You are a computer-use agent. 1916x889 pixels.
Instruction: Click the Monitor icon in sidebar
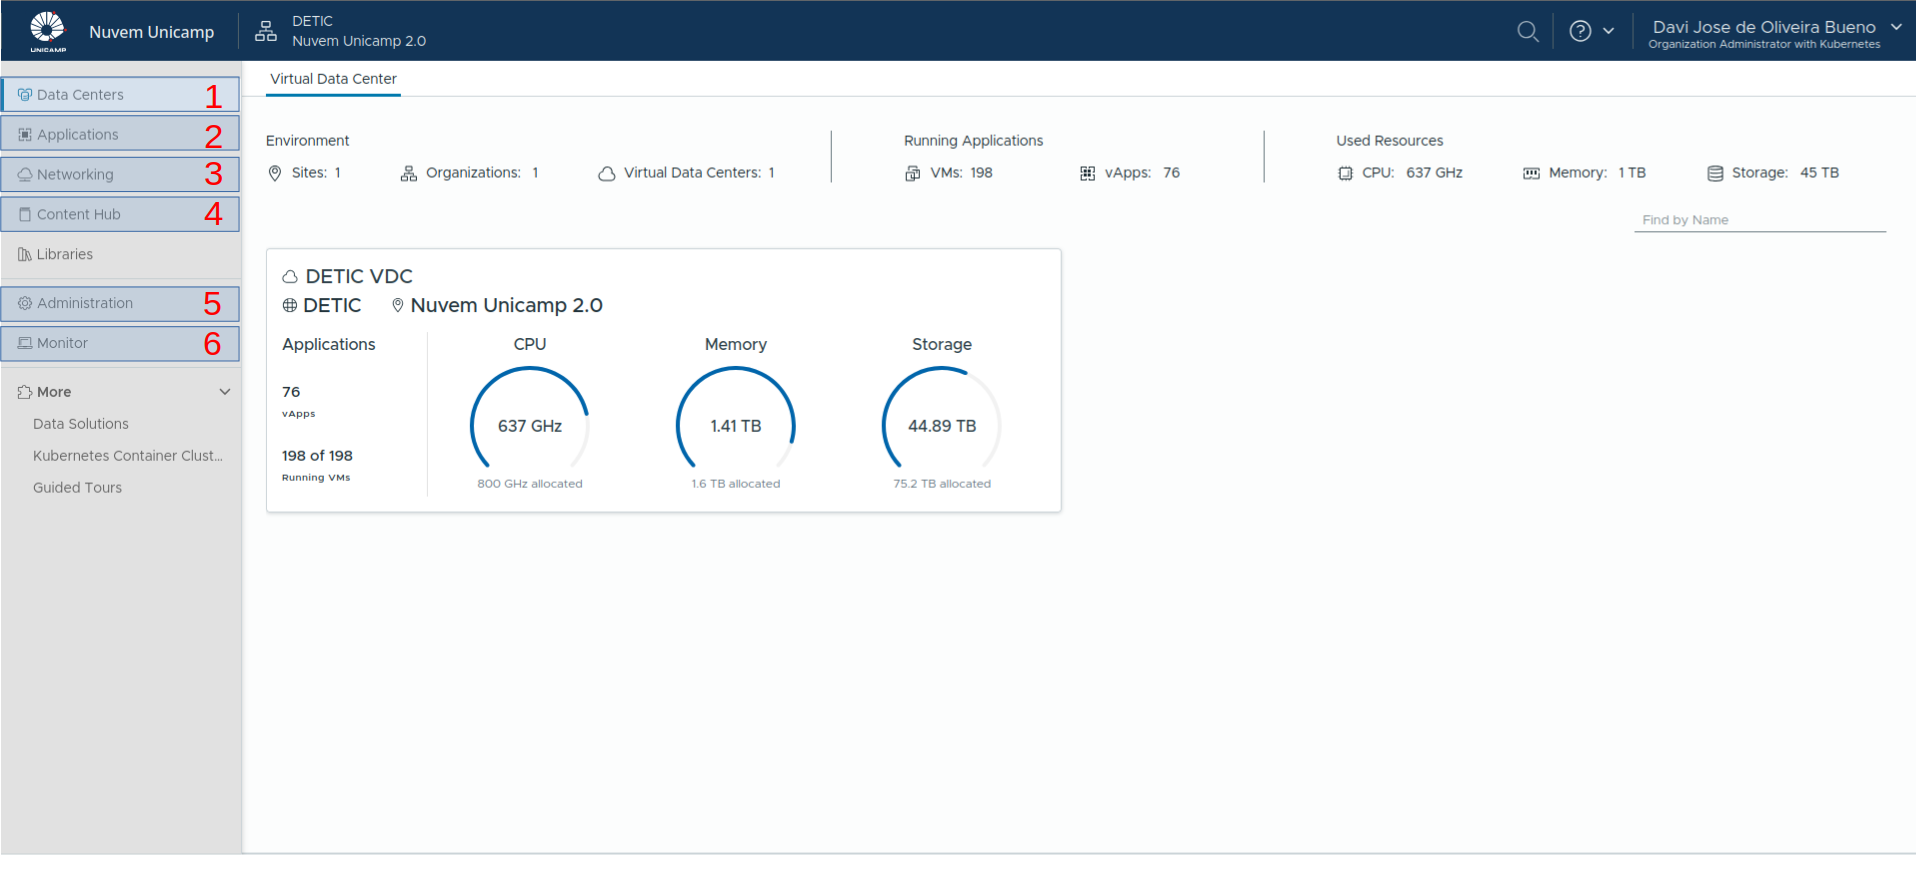[x=25, y=343]
